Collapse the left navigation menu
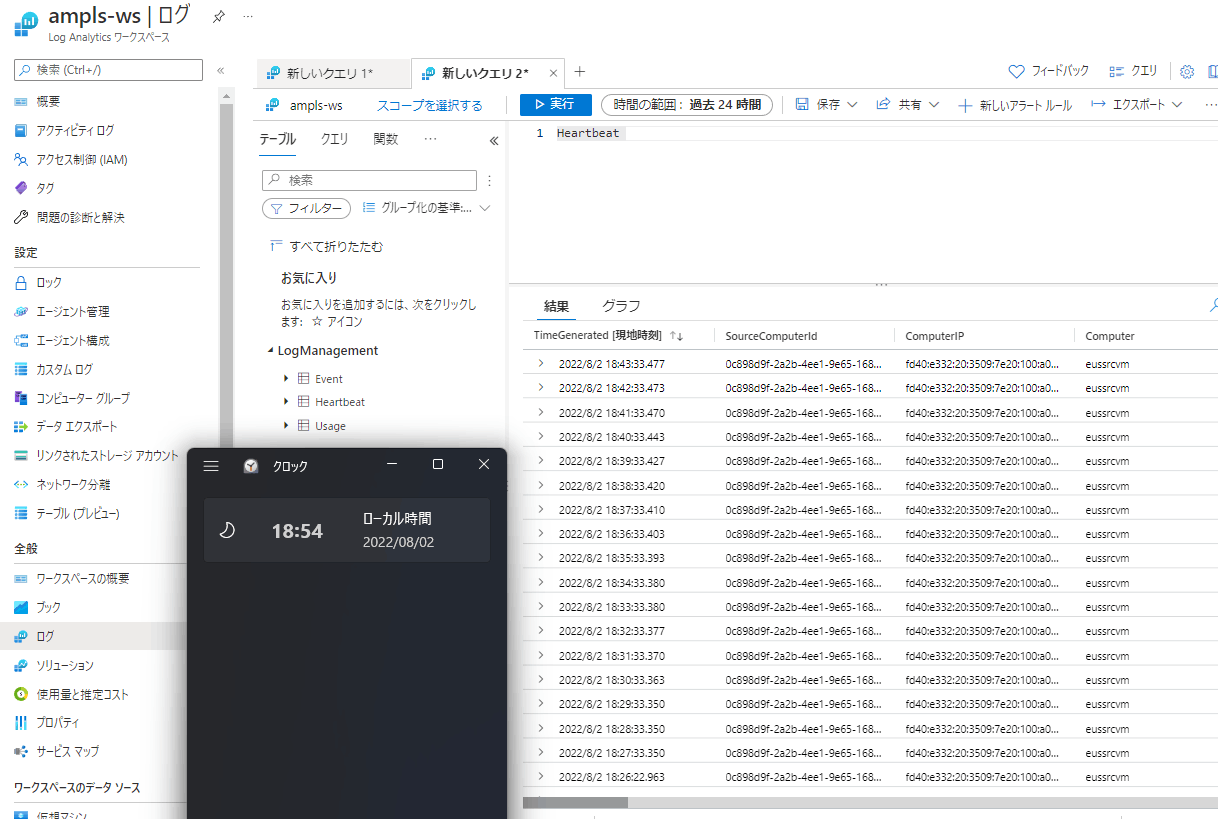The height and width of the screenshot is (819, 1218). (x=220, y=70)
